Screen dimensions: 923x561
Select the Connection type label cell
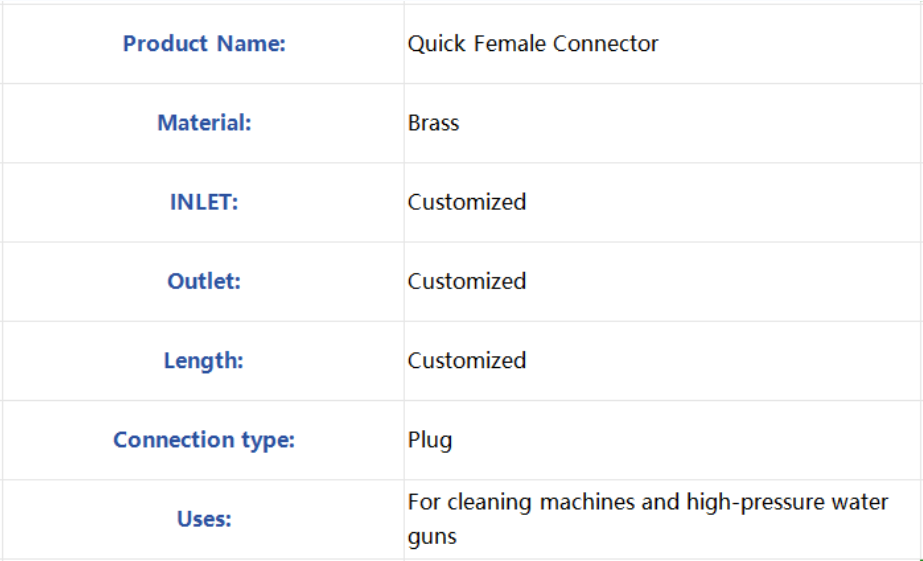tap(203, 440)
